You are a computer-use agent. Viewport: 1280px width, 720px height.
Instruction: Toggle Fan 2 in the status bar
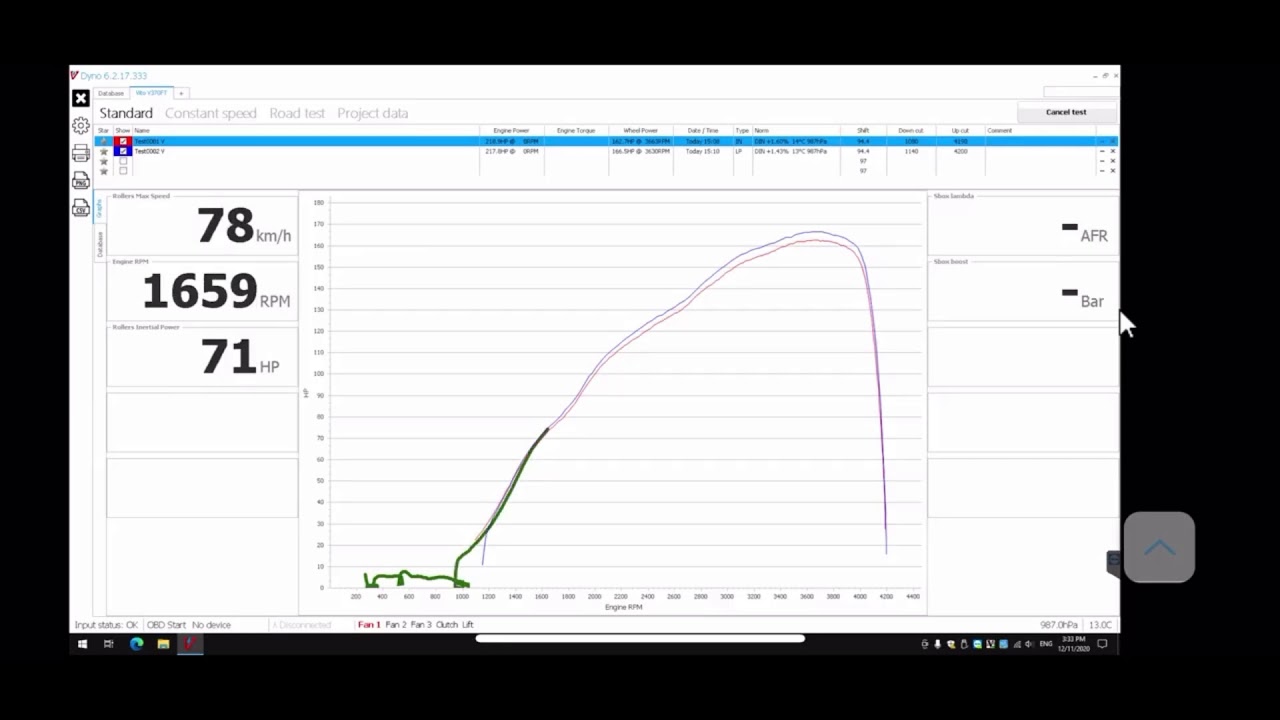pos(396,625)
